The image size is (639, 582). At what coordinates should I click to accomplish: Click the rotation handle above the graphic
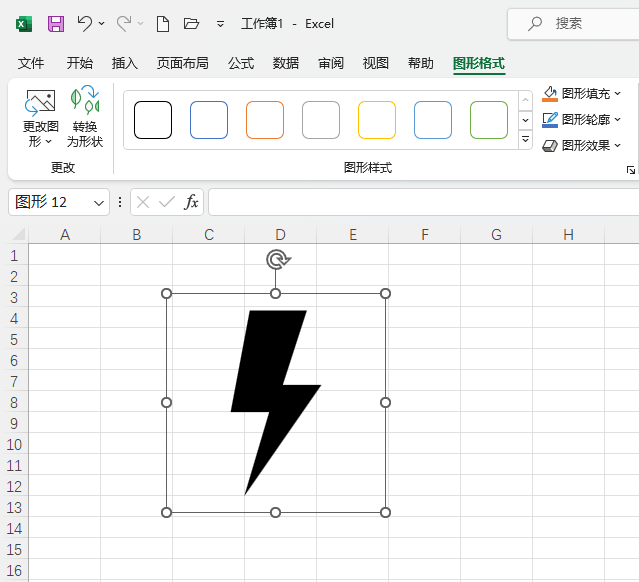tap(278, 260)
